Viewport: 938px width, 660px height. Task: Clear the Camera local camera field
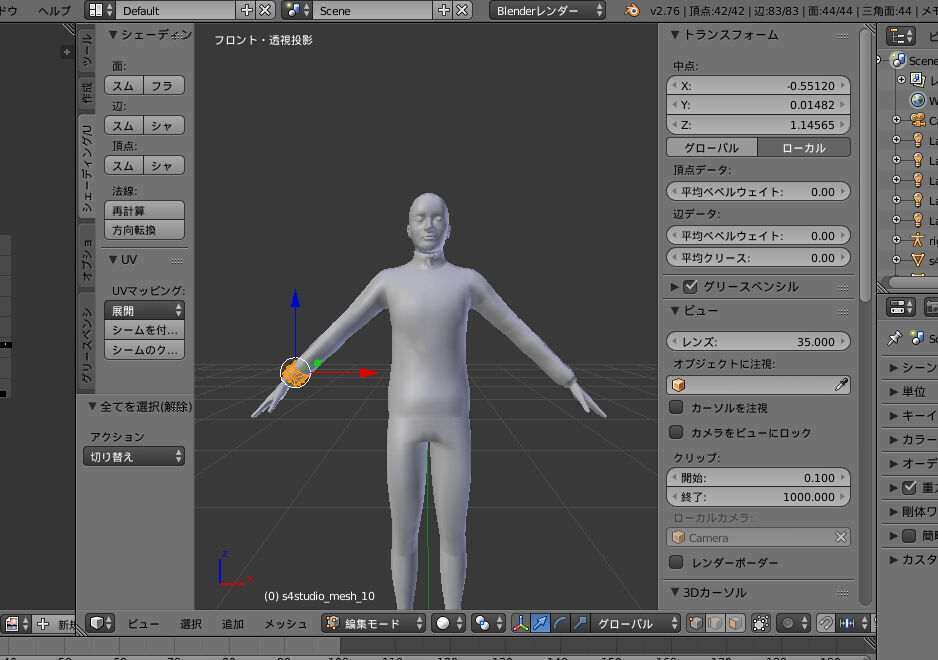click(x=840, y=537)
